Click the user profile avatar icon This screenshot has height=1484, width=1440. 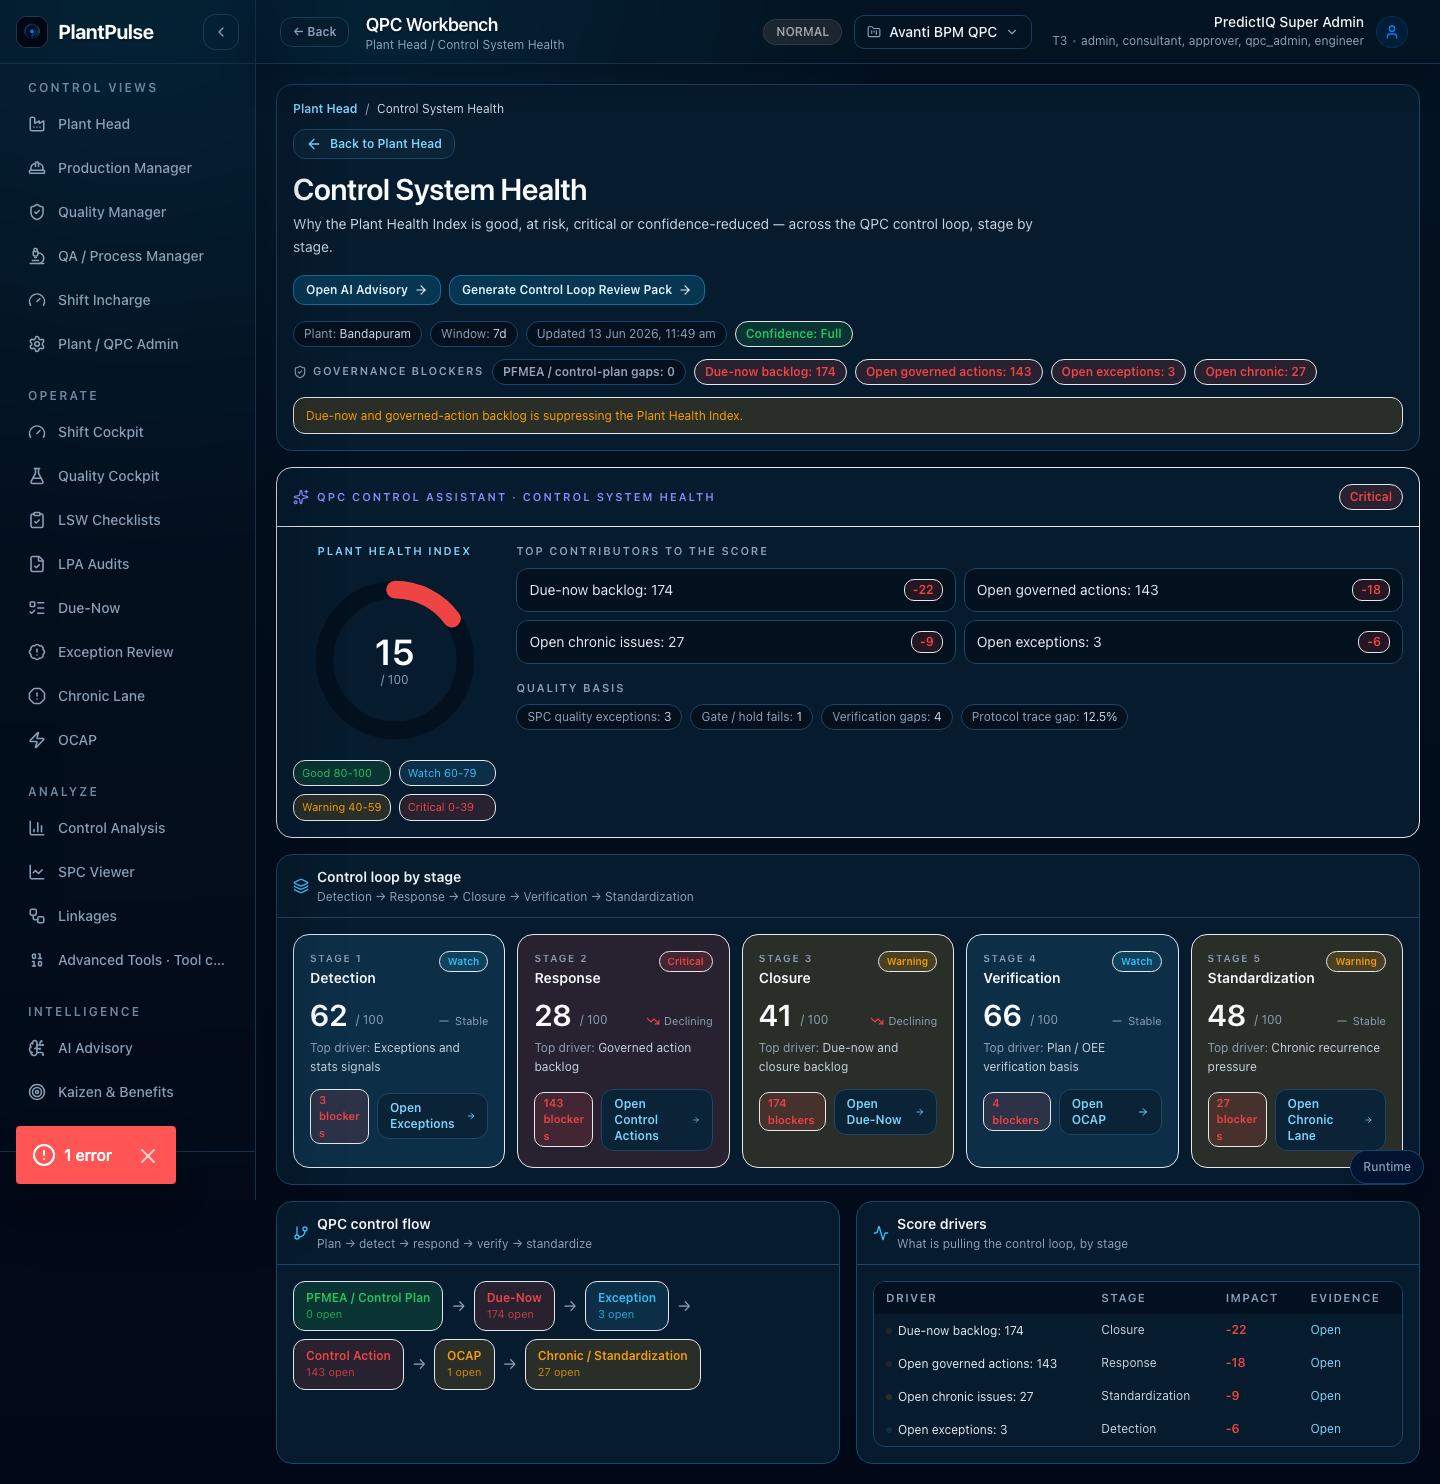(1392, 32)
